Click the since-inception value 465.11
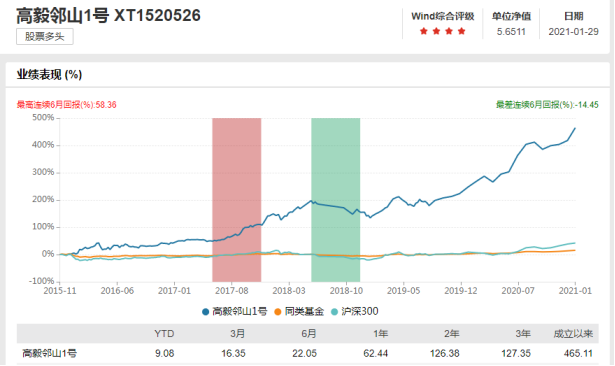 click(578, 353)
